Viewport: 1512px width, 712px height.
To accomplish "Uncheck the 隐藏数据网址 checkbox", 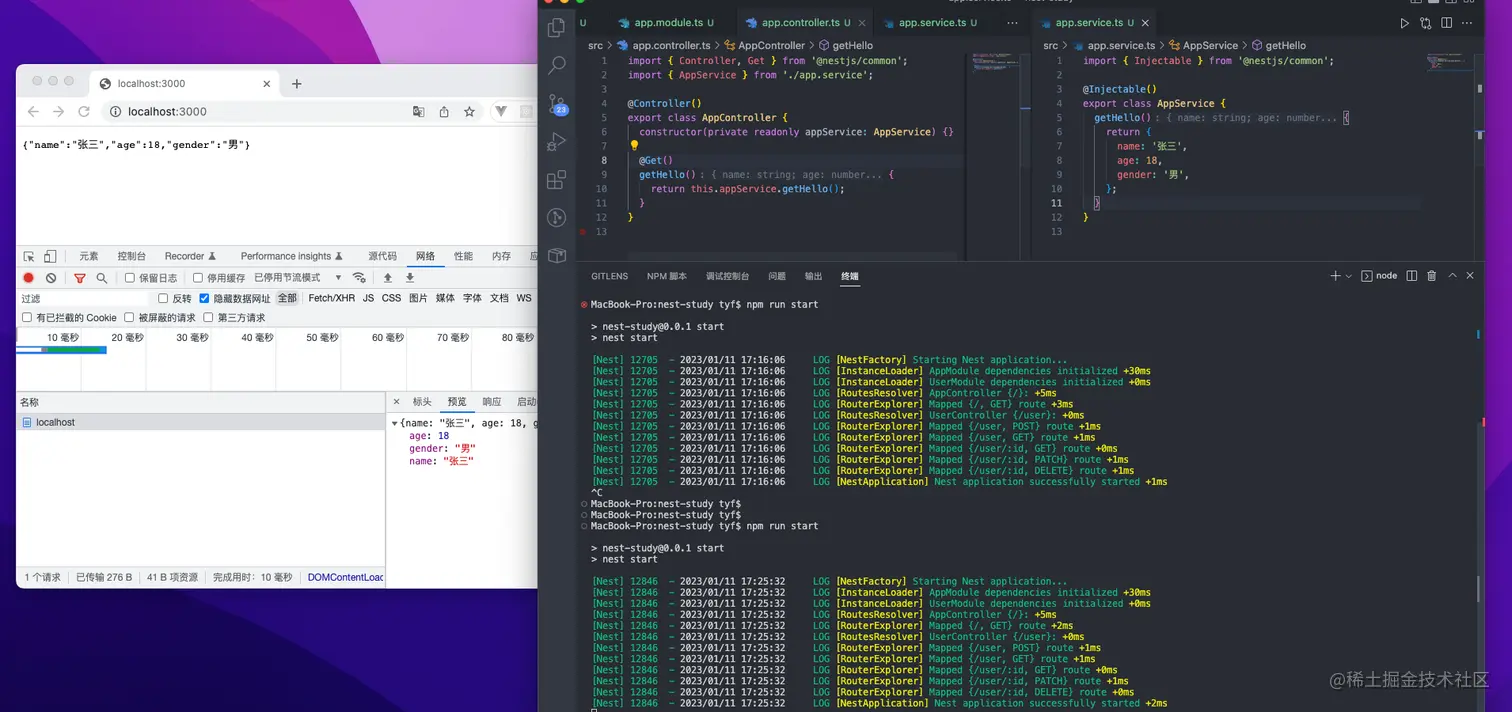I will 204,298.
